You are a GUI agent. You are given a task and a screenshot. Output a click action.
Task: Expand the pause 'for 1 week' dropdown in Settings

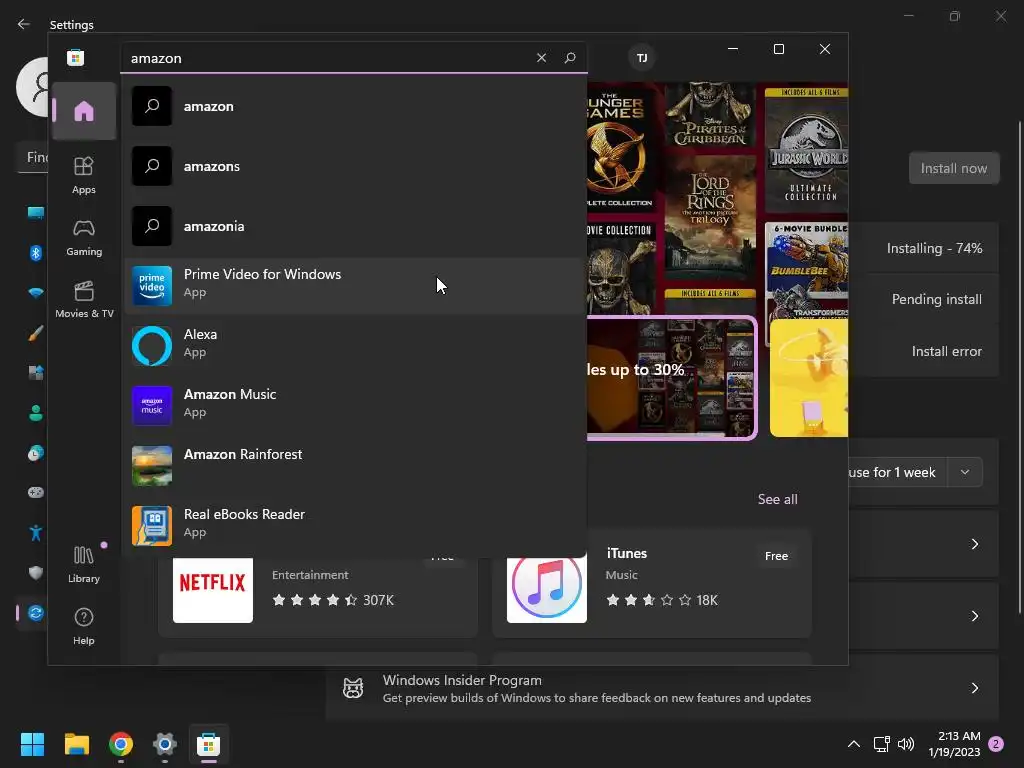[965, 472]
